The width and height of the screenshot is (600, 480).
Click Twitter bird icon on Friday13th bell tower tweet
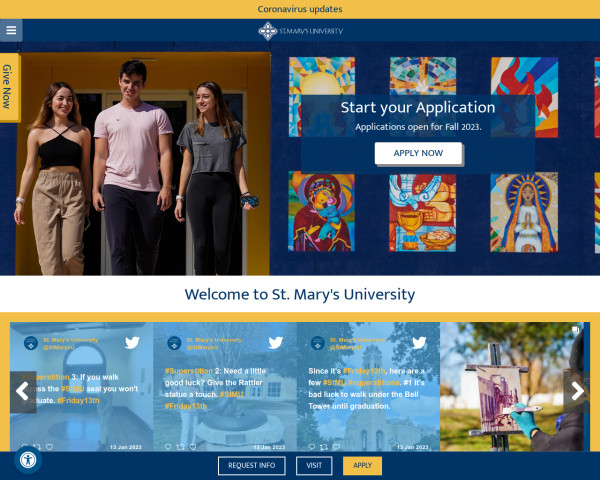[x=419, y=342]
